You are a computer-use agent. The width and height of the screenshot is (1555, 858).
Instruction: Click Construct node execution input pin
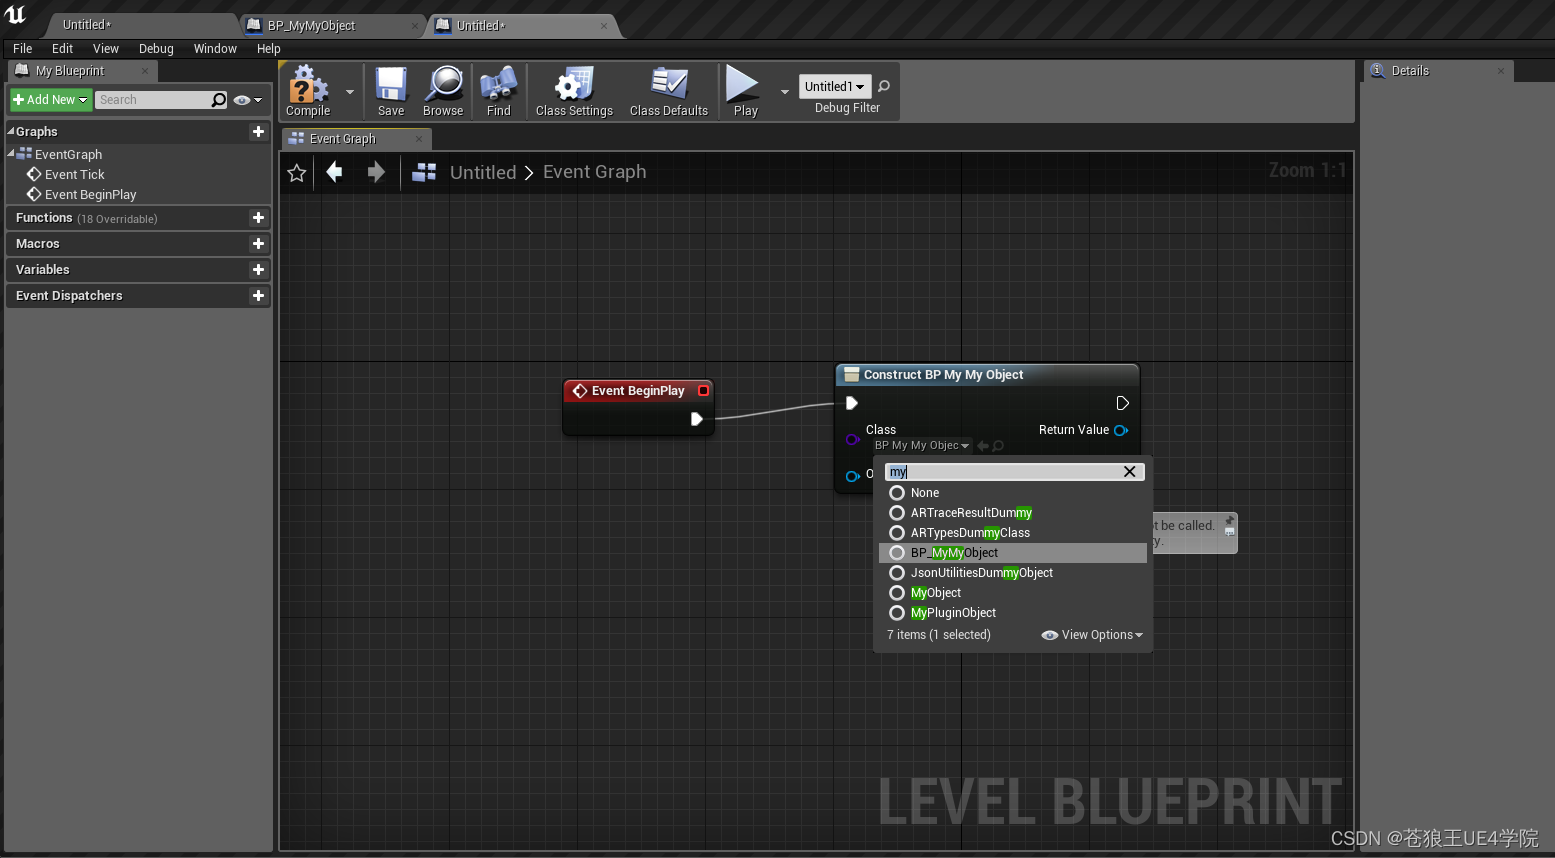[852, 403]
